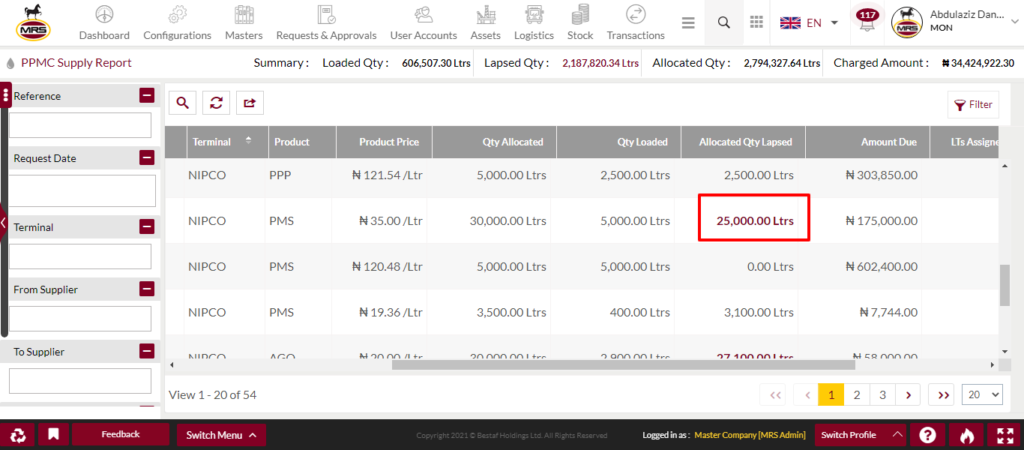Sort by the Terminal column header
This screenshot has height=450, width=1024.
(227, 142)
